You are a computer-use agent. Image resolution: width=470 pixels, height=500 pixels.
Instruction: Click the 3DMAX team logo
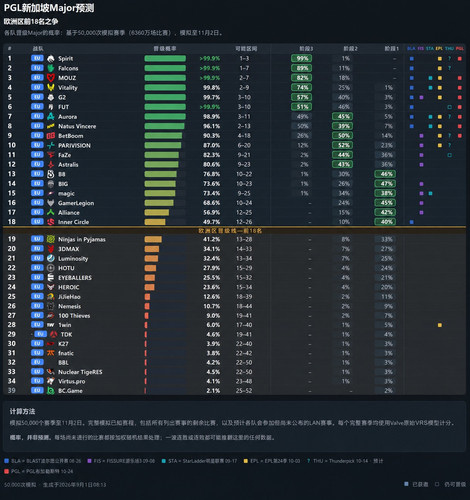pyautogui.click(x=51, y=249)
